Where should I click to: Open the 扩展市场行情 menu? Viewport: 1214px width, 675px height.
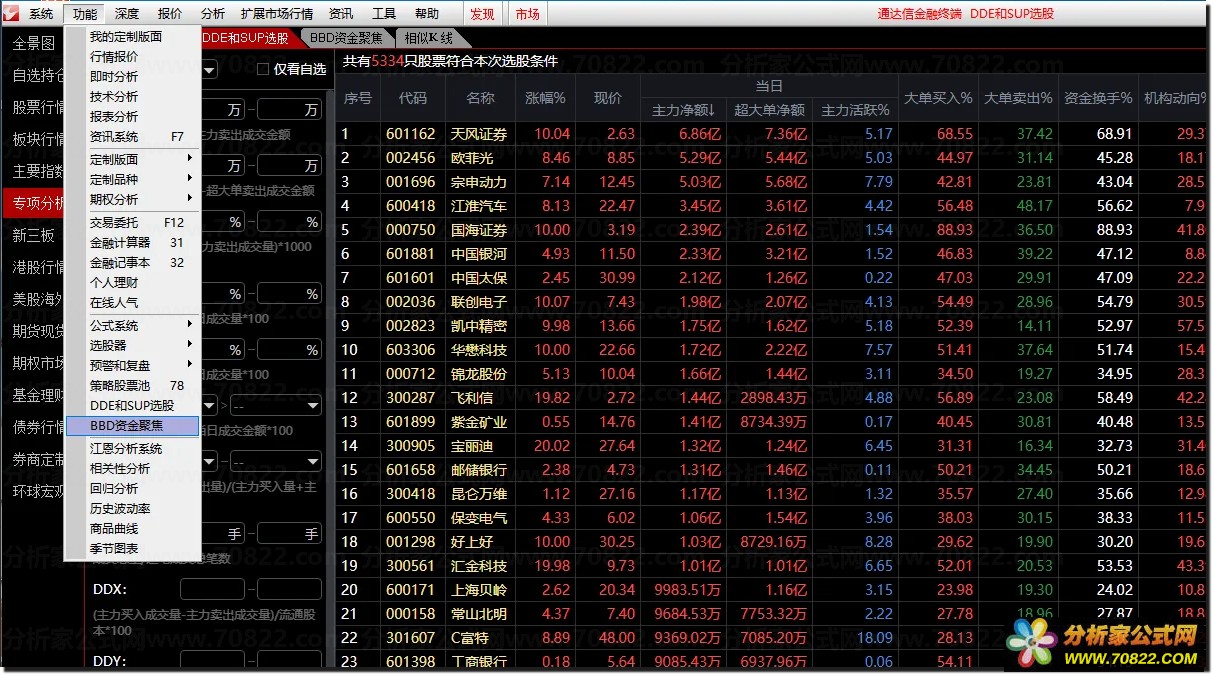(x=277, y=13)
